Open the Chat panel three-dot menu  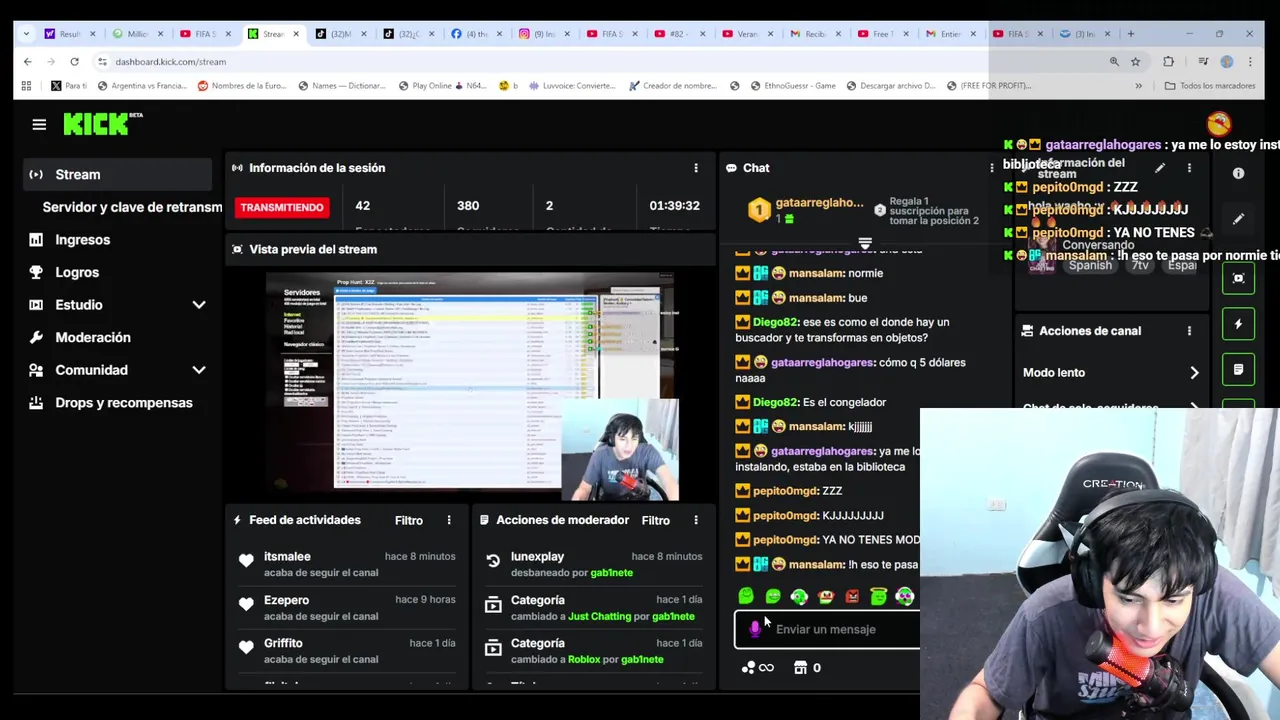992,168
